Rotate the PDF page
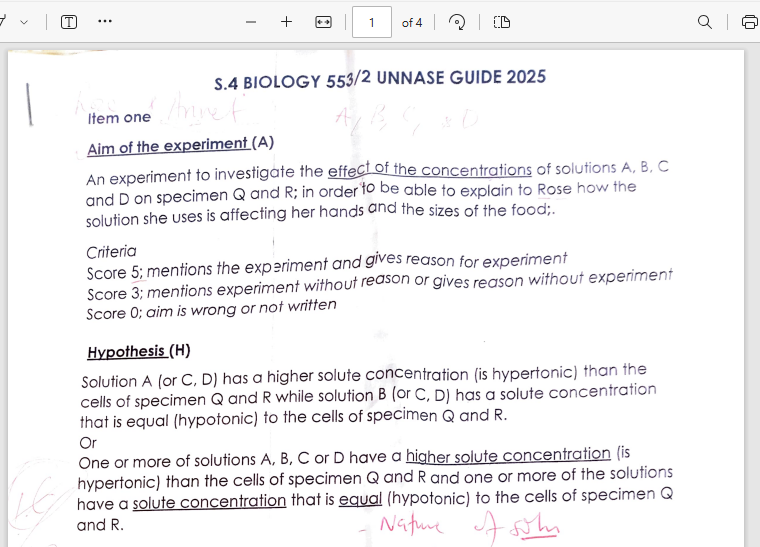The height and width of the screenshot is (547, 760). coord(457,22)
